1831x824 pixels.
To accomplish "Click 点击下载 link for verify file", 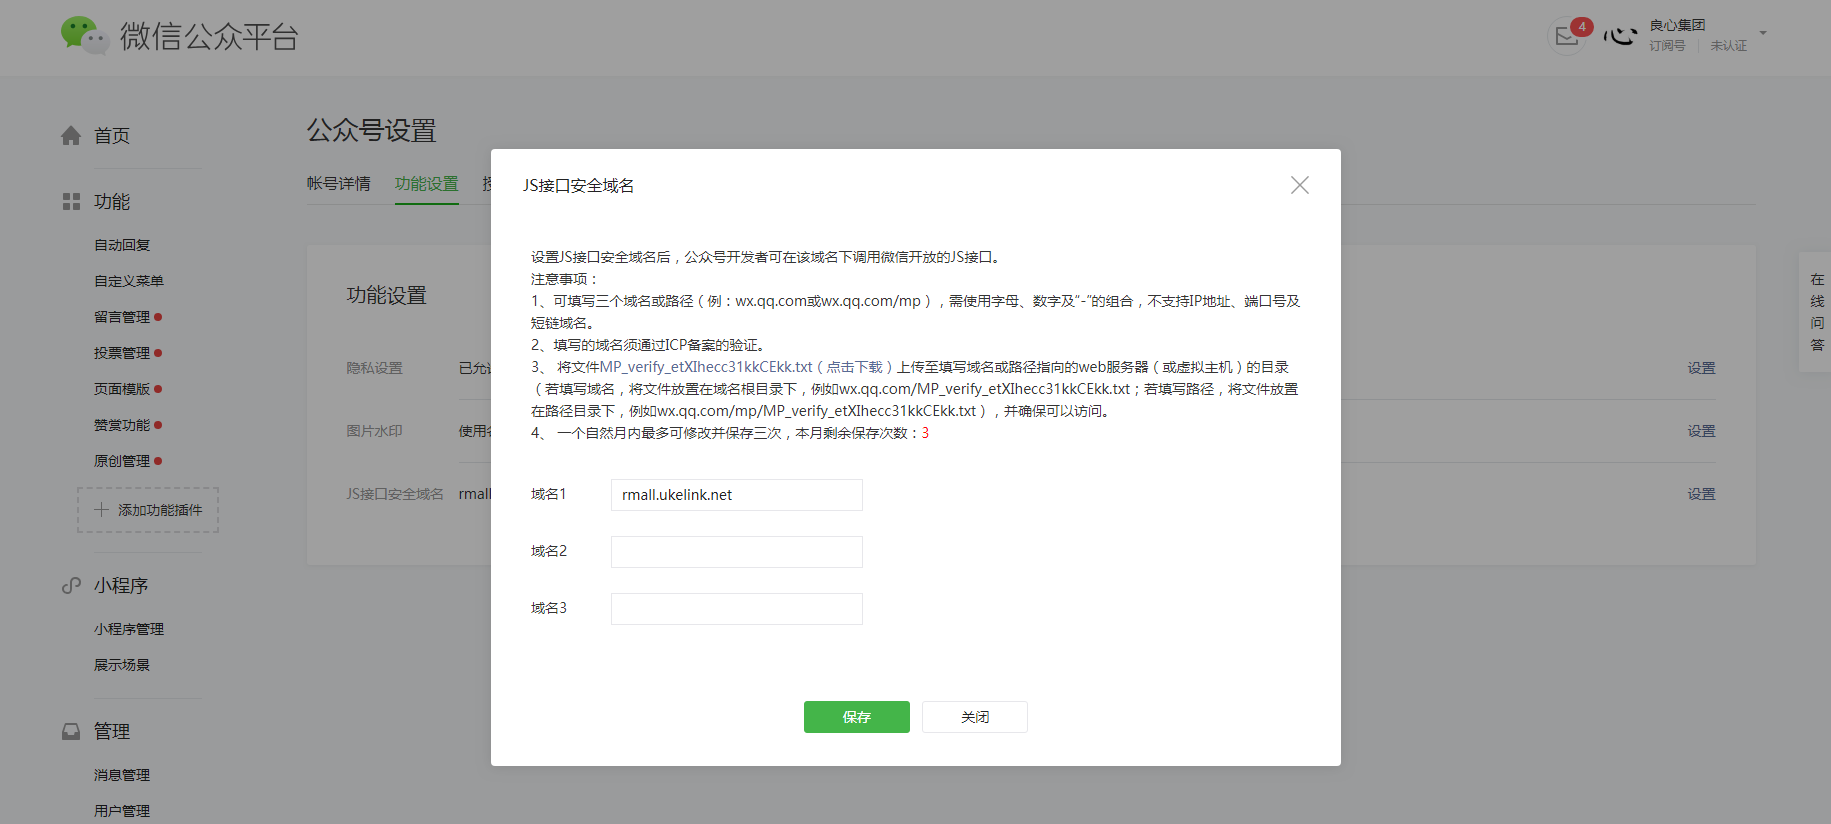I will tap(855, 367).
